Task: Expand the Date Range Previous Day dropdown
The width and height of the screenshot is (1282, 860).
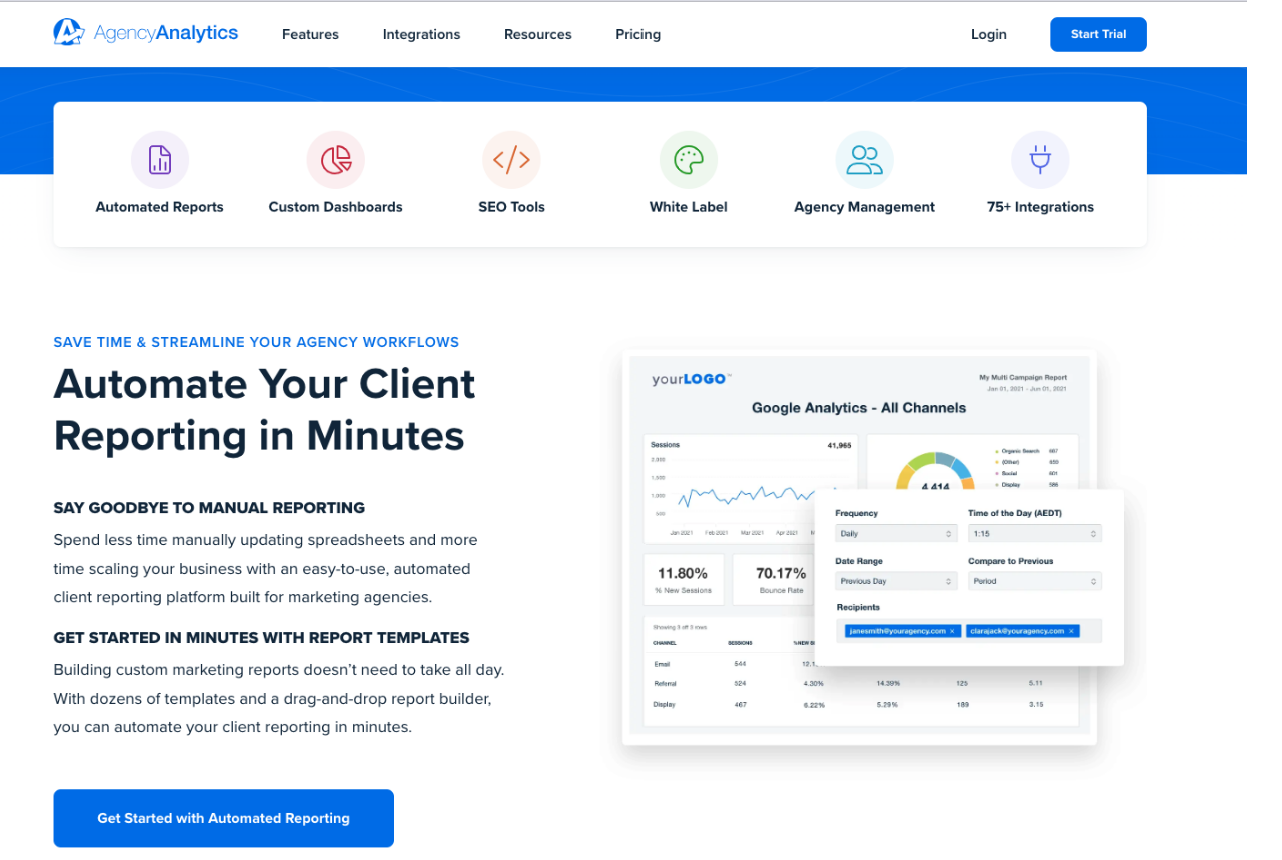Action: 897,581
